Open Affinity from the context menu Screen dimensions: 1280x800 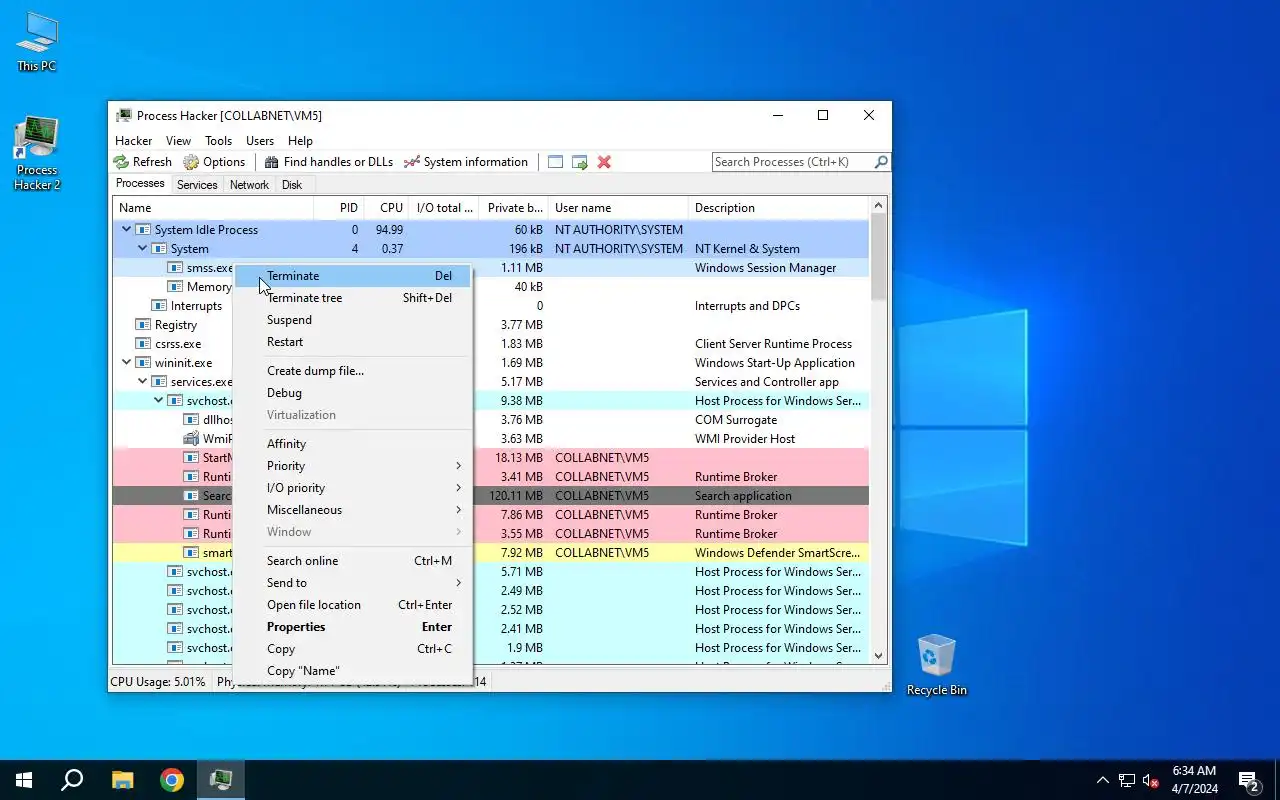pyautogui.click(x=352, y=444)
